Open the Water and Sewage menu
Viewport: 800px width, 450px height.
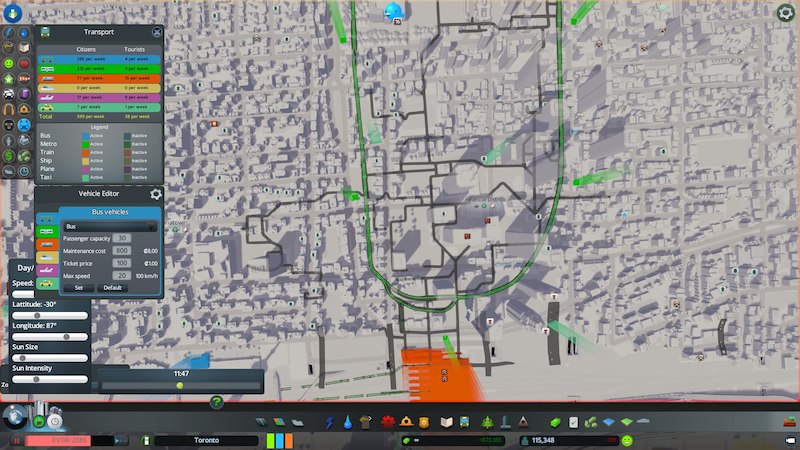pyautogui.click(x=346, y=423)
